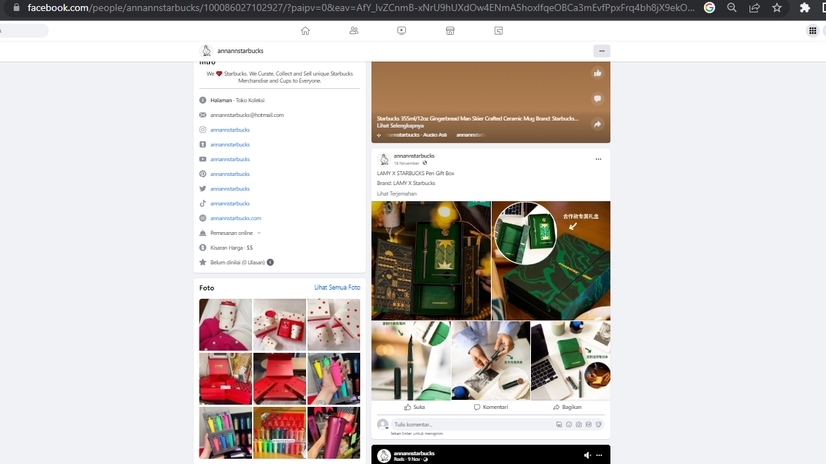The width and height of the screenshot is (826, 464).
Task: Open the Marketplace icon in top navigation
Action: [450, 31]
